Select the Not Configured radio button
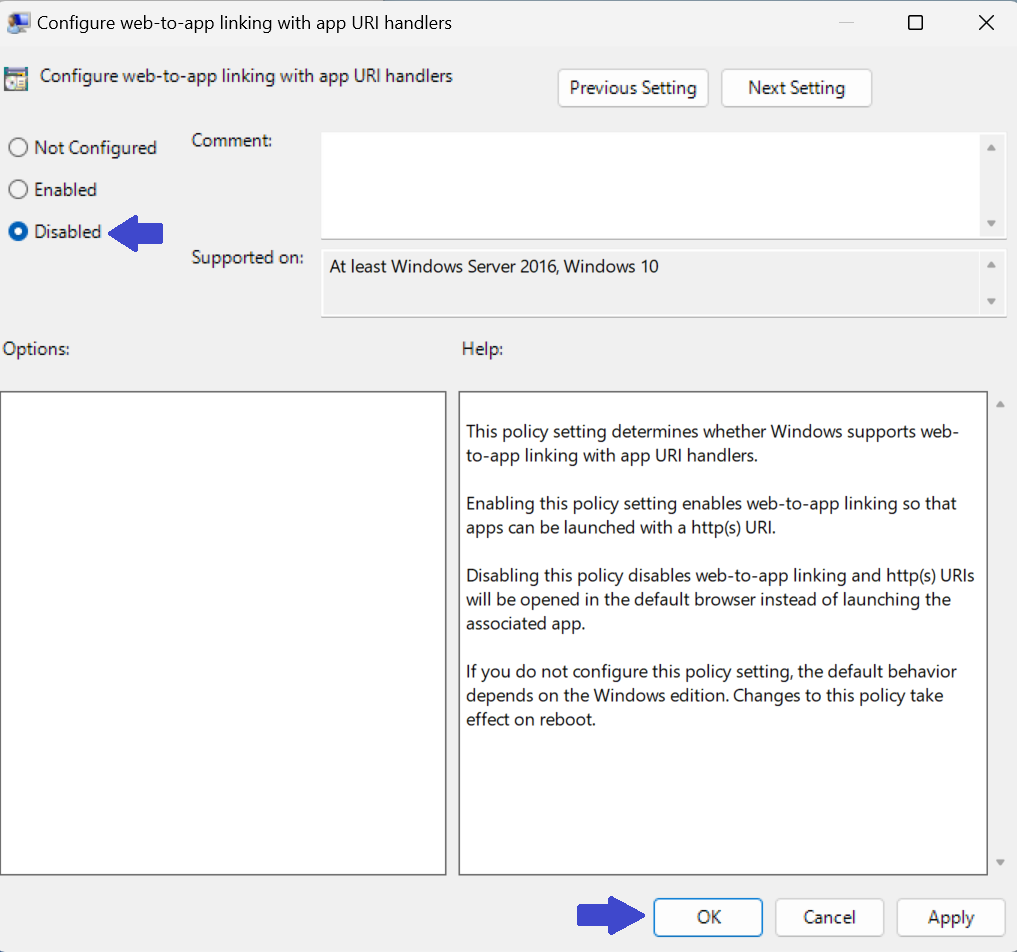Image resolution: width=1017 pixels, height=952 pixels. click(x=18, y=148)
